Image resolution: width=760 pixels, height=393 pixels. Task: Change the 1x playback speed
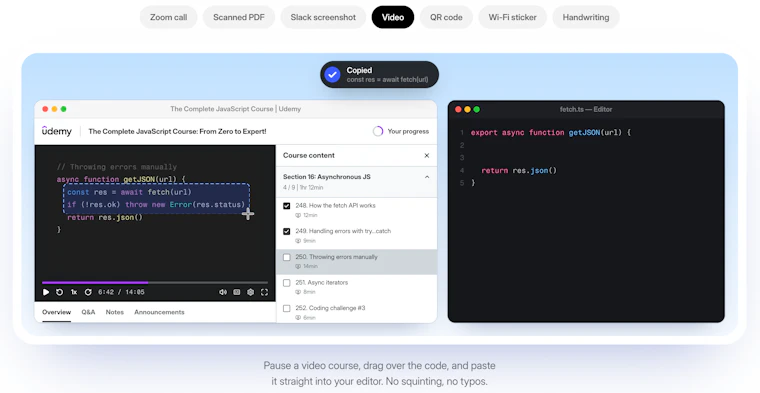click(x=74, y=292)
